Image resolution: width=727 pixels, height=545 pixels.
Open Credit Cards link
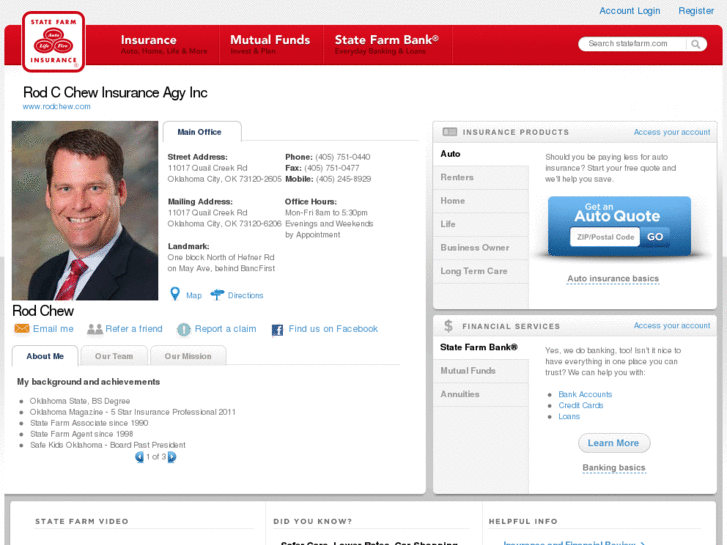click(x=580, y=405)
